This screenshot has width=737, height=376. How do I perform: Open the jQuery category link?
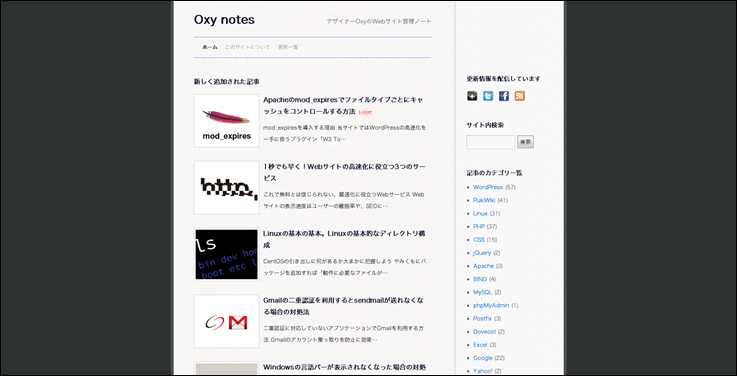coord(482,253)
